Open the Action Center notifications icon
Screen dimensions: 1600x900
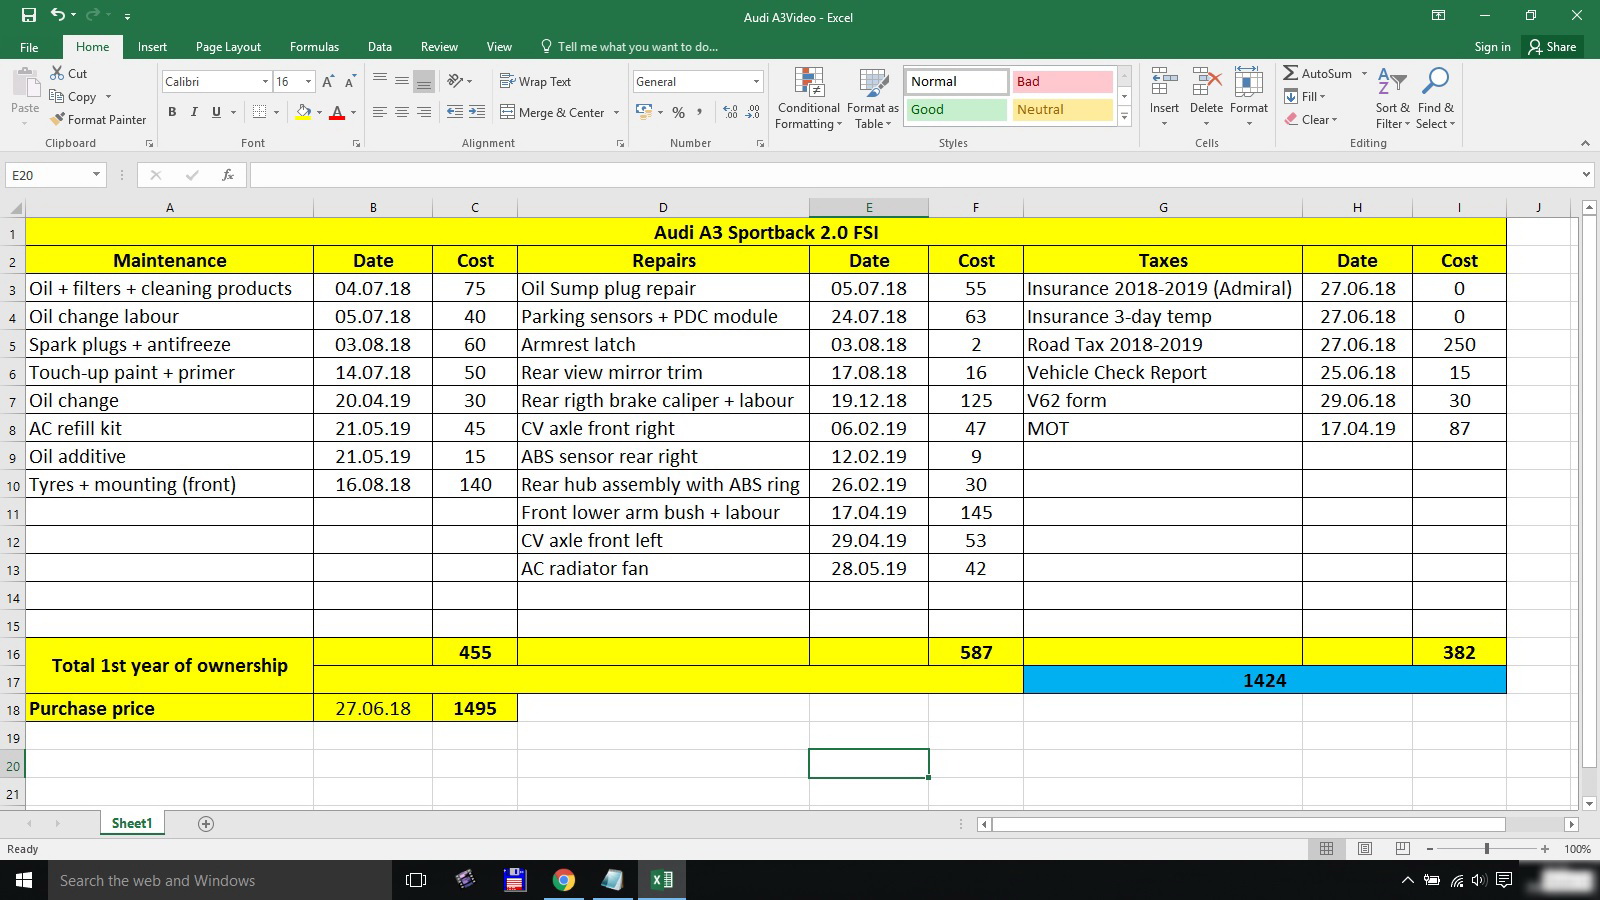[x=1504, y=880]
